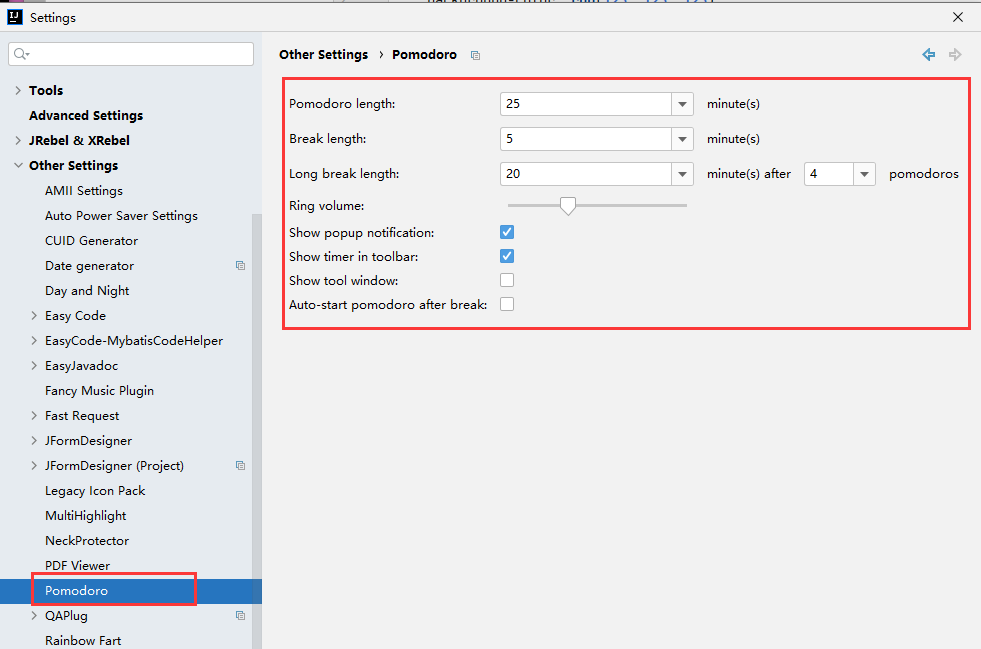981x649 pixels.
Task: Open AMII Settings page
Action: coord(84,190)
